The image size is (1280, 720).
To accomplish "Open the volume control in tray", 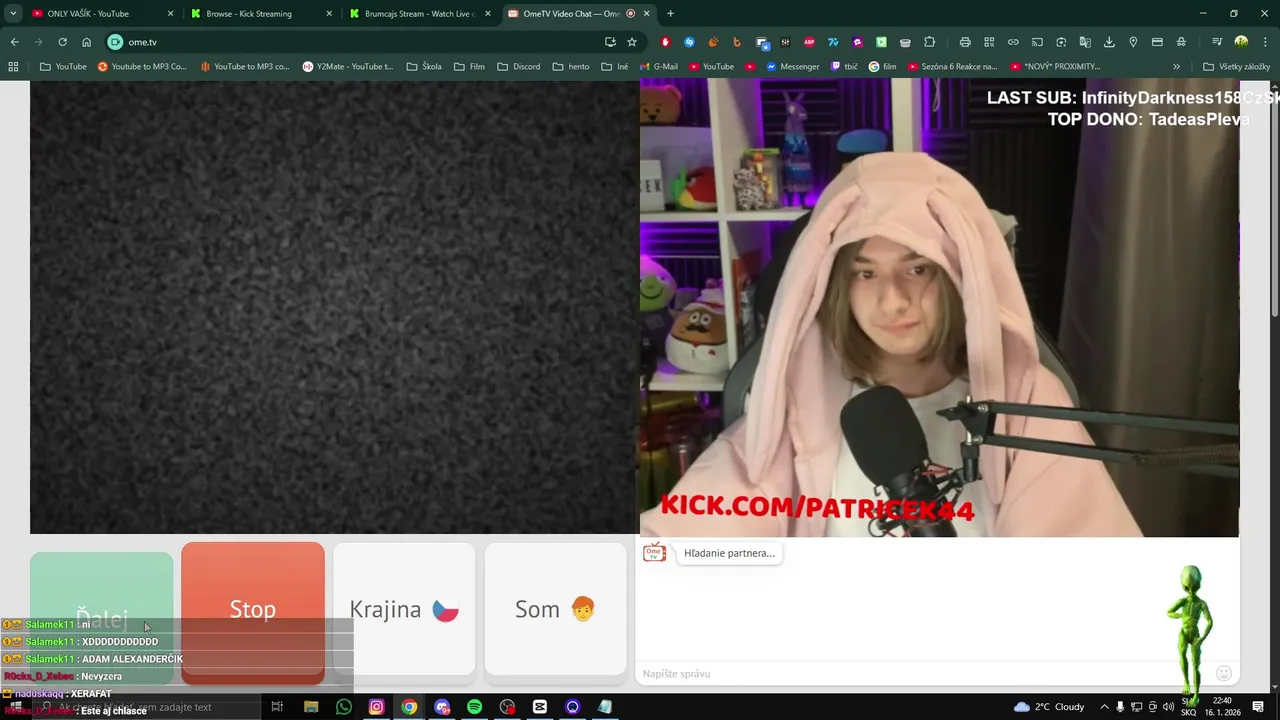I will pyautogui.click(x=1168, y=707).
